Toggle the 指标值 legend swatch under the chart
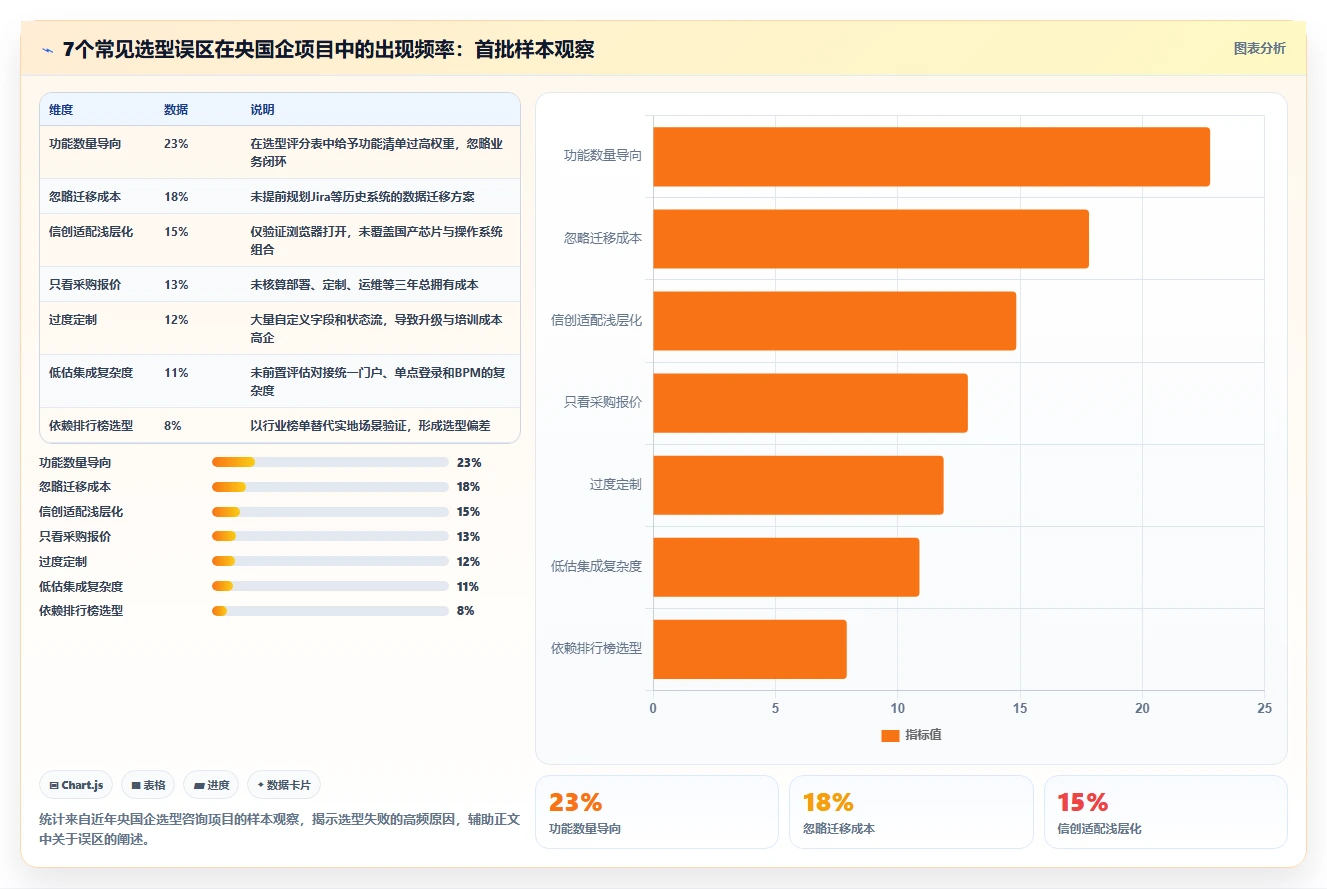Viewport: 1327px width, 889px height. pyautogui.click(x=890, y=735)
